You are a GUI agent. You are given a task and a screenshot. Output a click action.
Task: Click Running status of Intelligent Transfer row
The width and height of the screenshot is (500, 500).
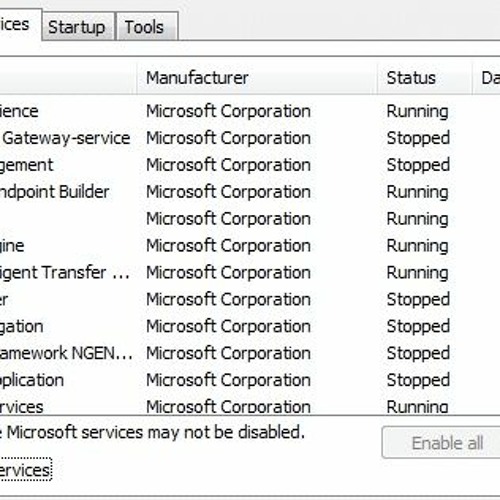click(417, 272)
